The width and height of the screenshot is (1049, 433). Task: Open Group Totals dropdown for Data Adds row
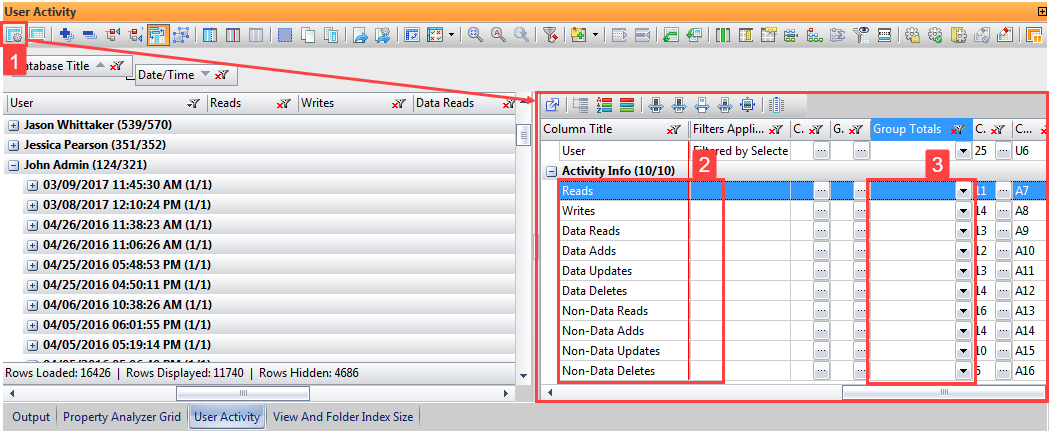pyautogui.click(x=963, y=251)
